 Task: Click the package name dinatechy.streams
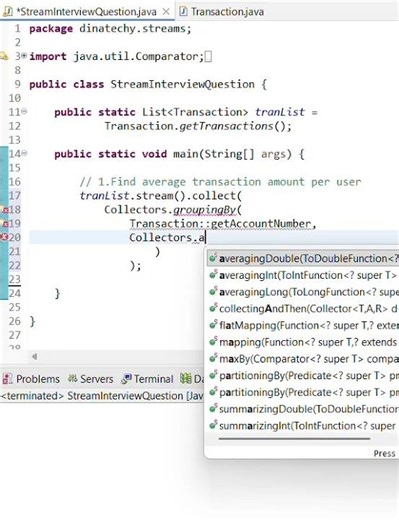(133, 29)
